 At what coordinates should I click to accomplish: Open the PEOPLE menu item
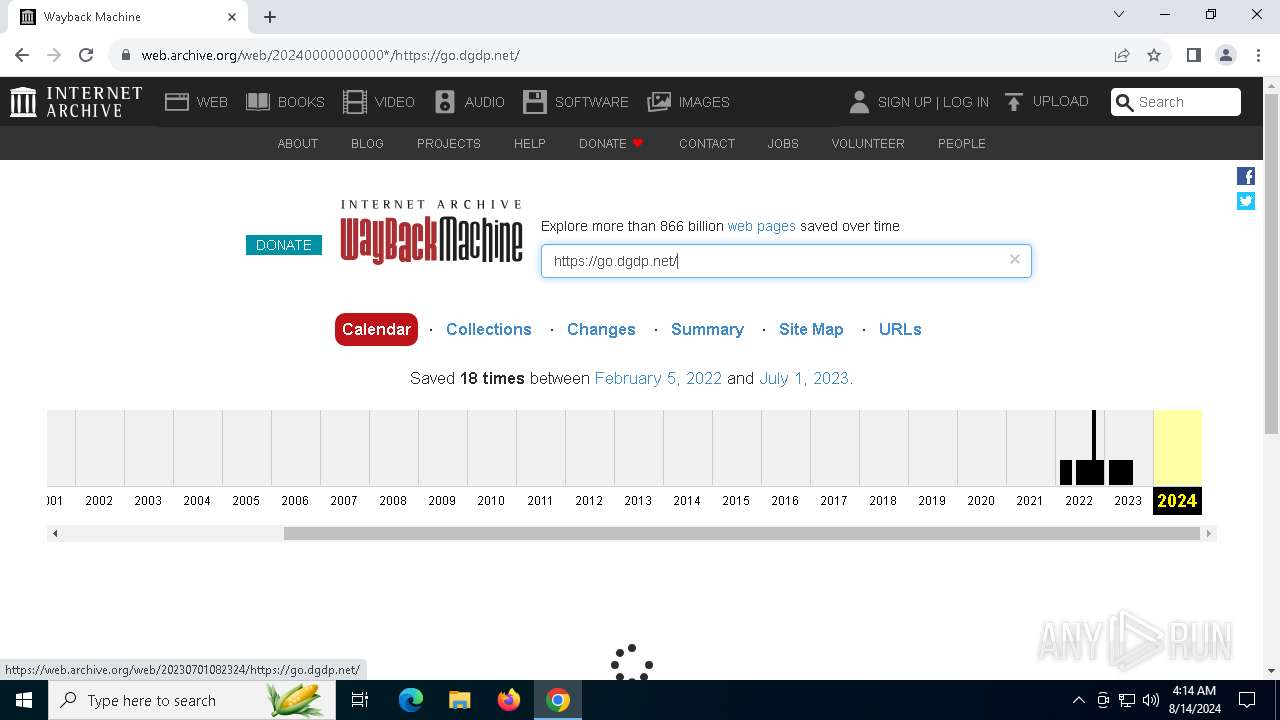(x=962, y=143)
